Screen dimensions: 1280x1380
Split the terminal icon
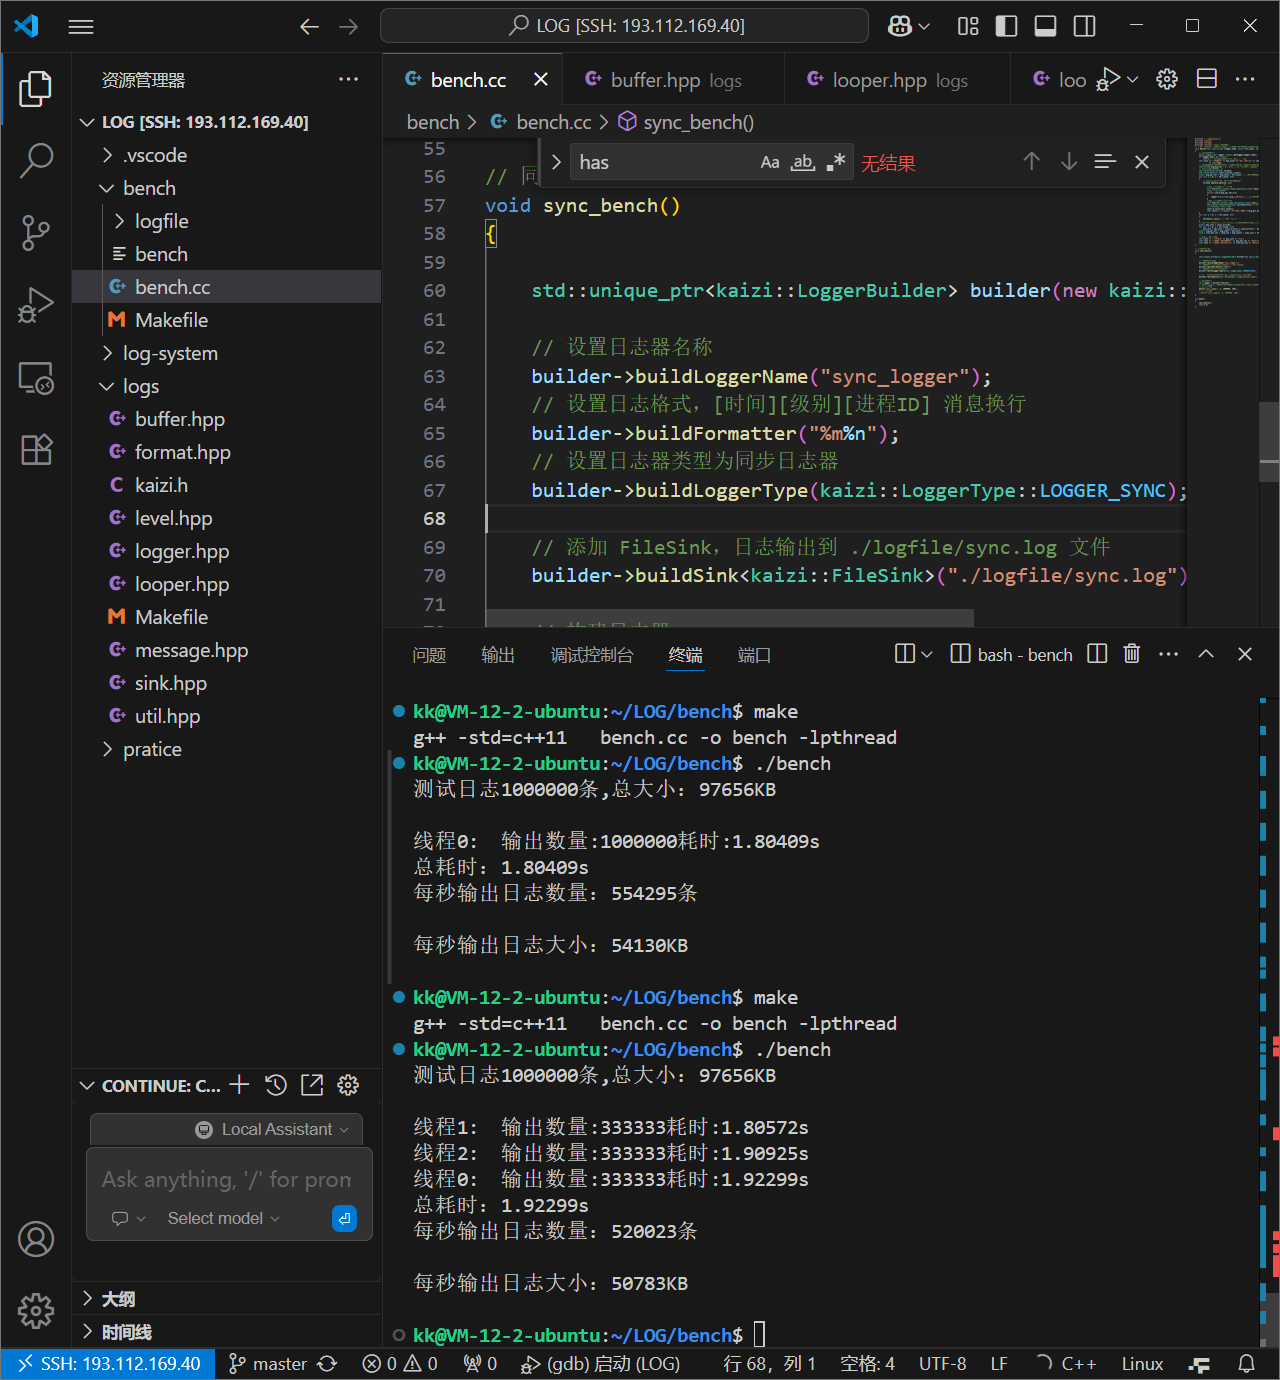coord(1097,653)
